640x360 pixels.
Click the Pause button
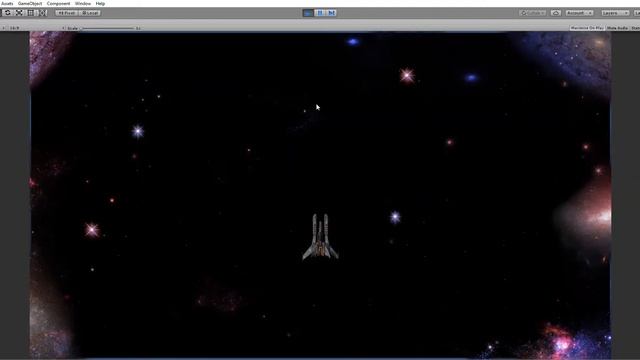pos(320,13)
